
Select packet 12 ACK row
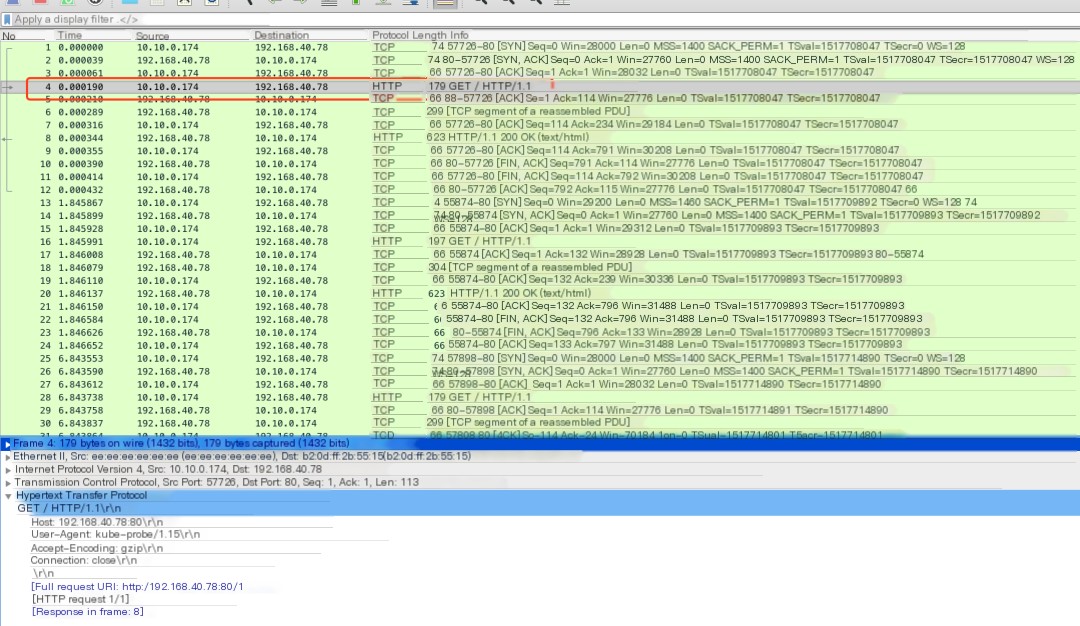pos(540,190)
